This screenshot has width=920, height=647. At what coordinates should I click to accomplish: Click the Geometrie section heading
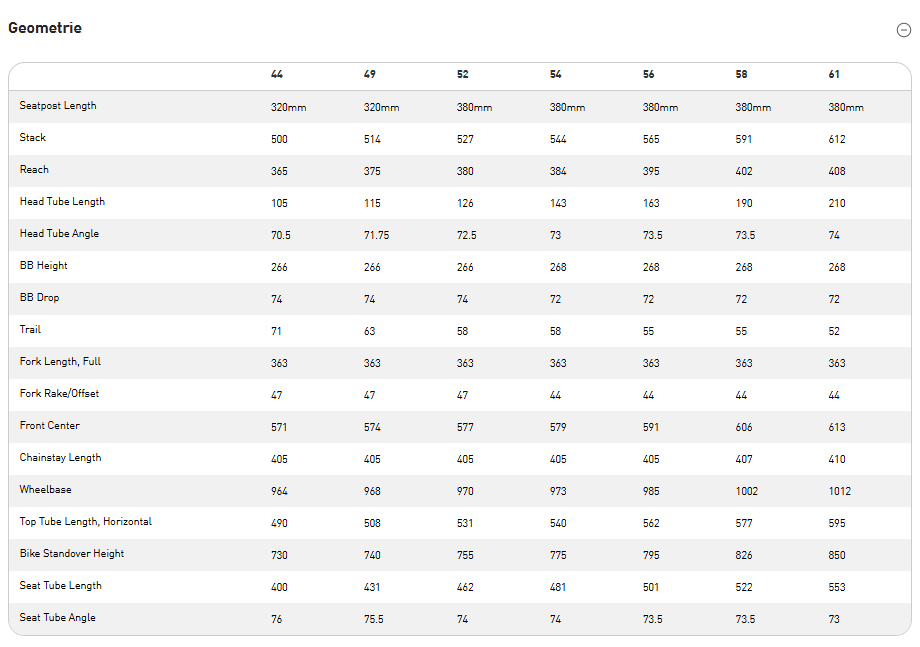coord(45,28)
